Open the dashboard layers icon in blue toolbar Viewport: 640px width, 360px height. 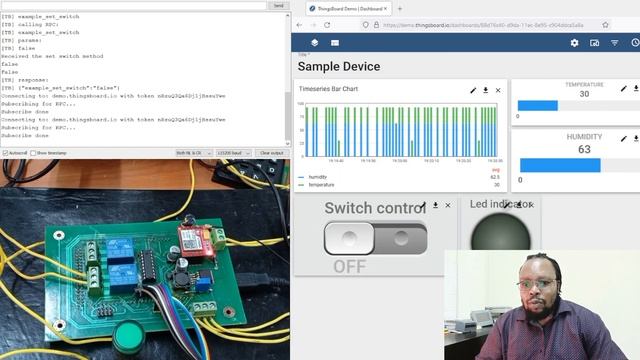[314, 42]
